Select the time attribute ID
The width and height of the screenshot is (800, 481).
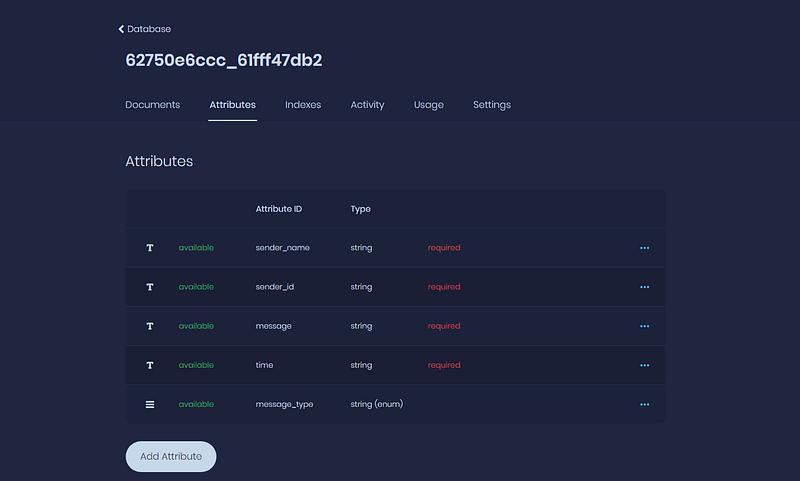tap(264, 365)
